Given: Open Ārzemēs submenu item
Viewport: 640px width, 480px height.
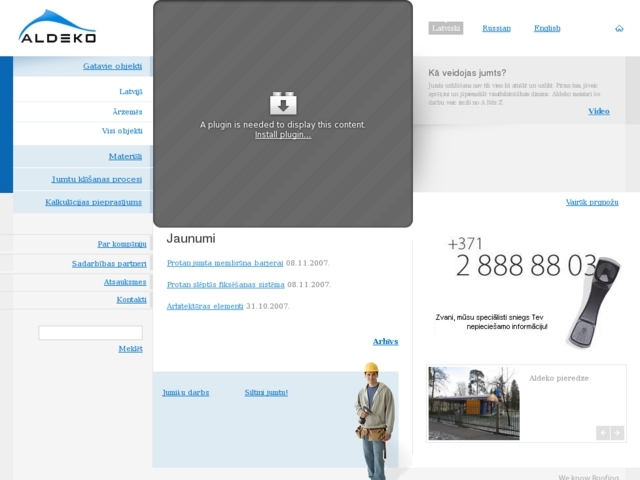Looking at the screenshot, I should point(127,111).
